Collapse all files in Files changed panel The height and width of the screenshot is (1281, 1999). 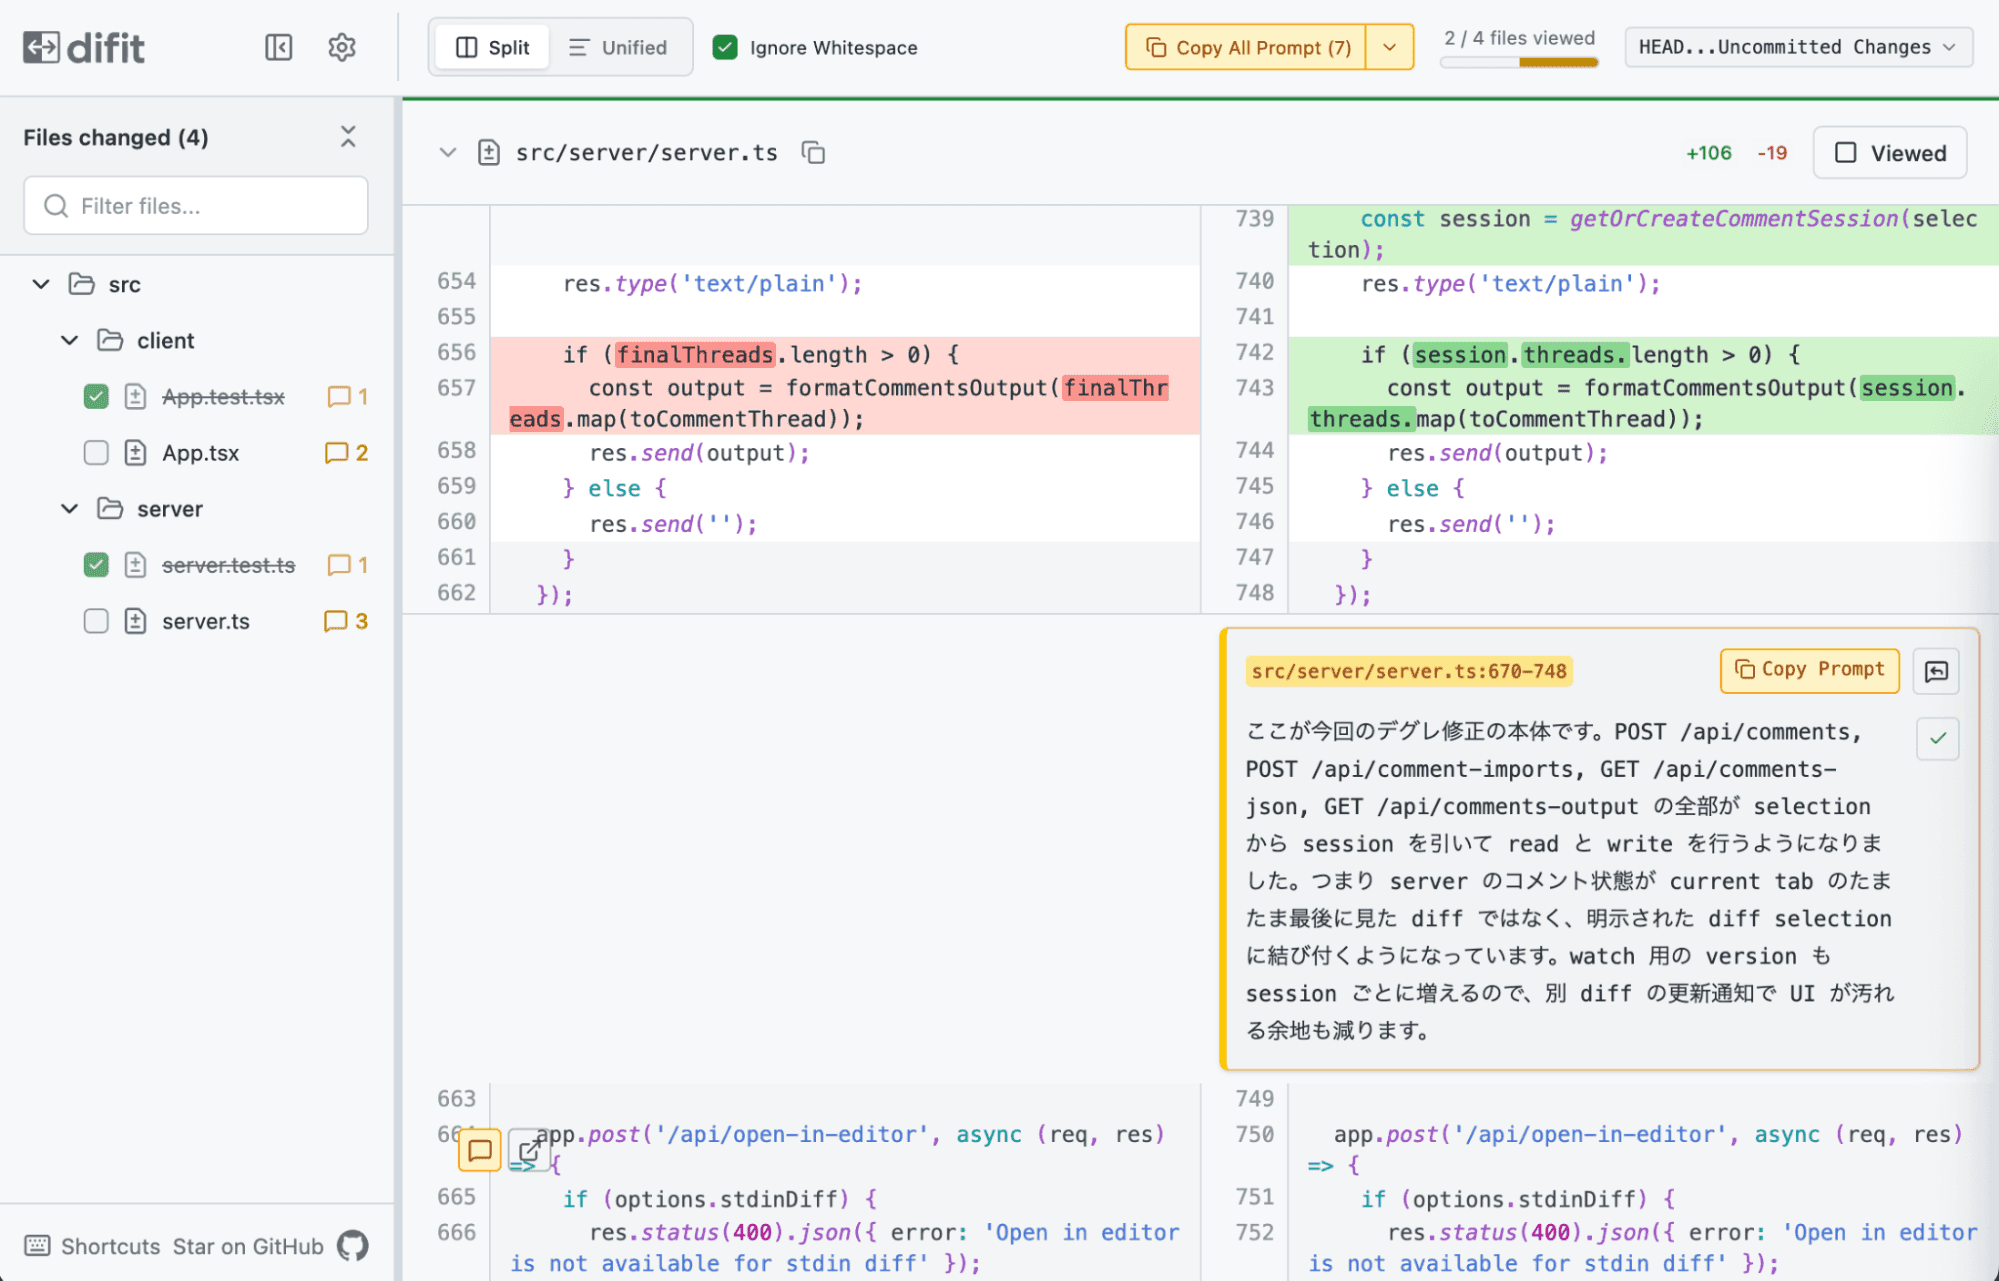(x=347, y=136)
